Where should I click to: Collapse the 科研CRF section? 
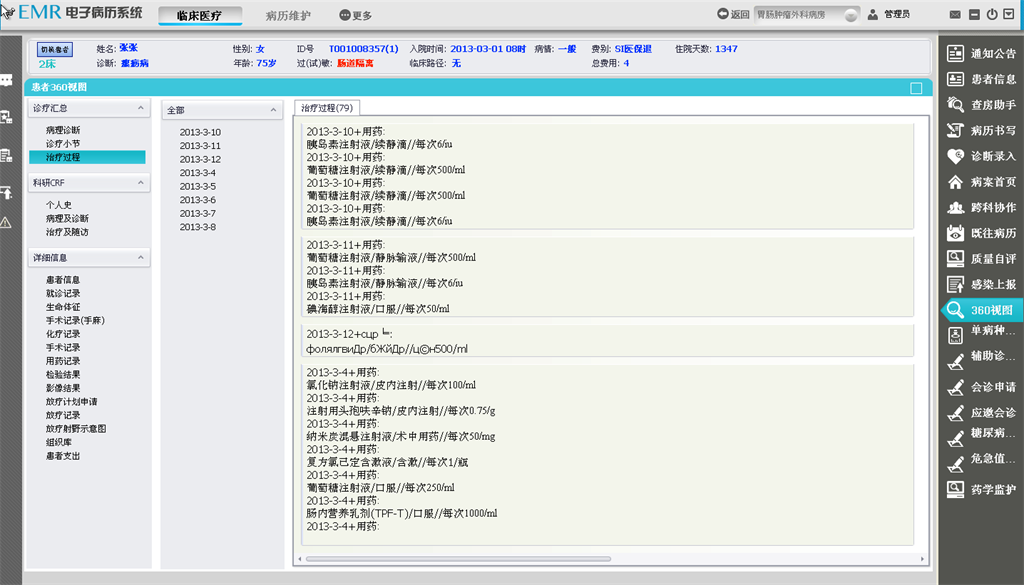[140, 183]
